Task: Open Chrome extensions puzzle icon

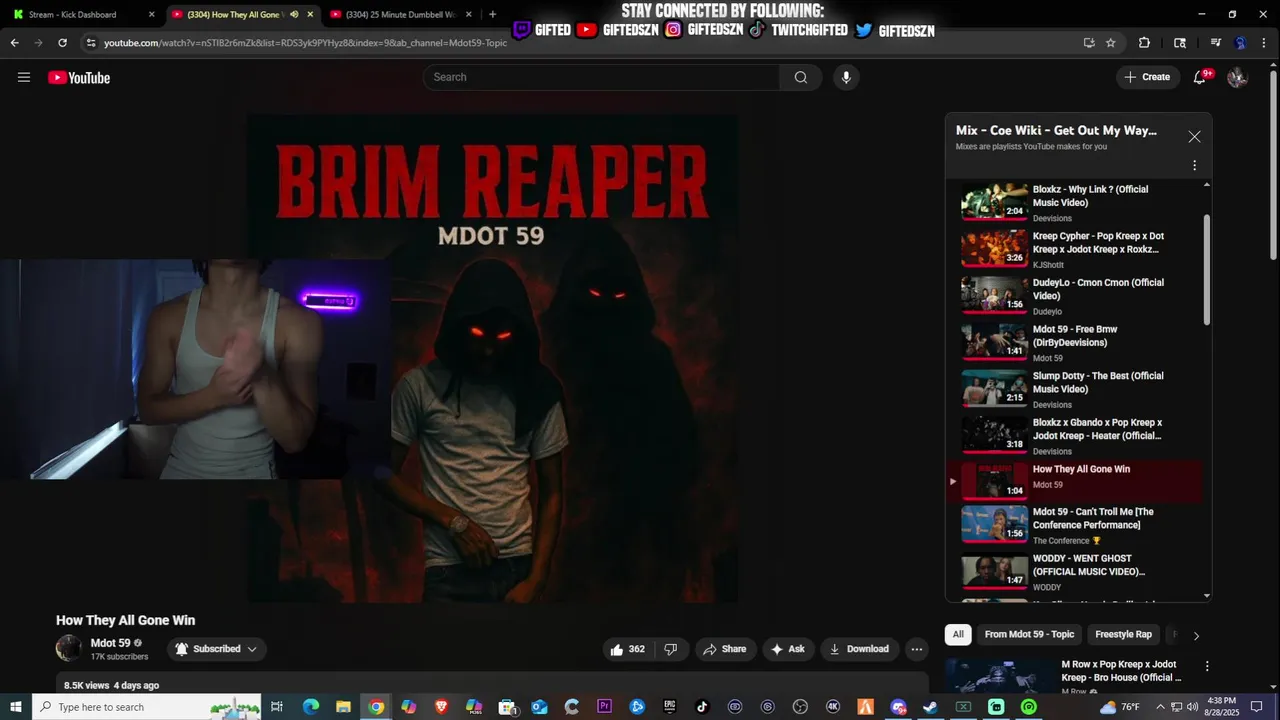Action: pyautogui.click(x=1145, y=43)
